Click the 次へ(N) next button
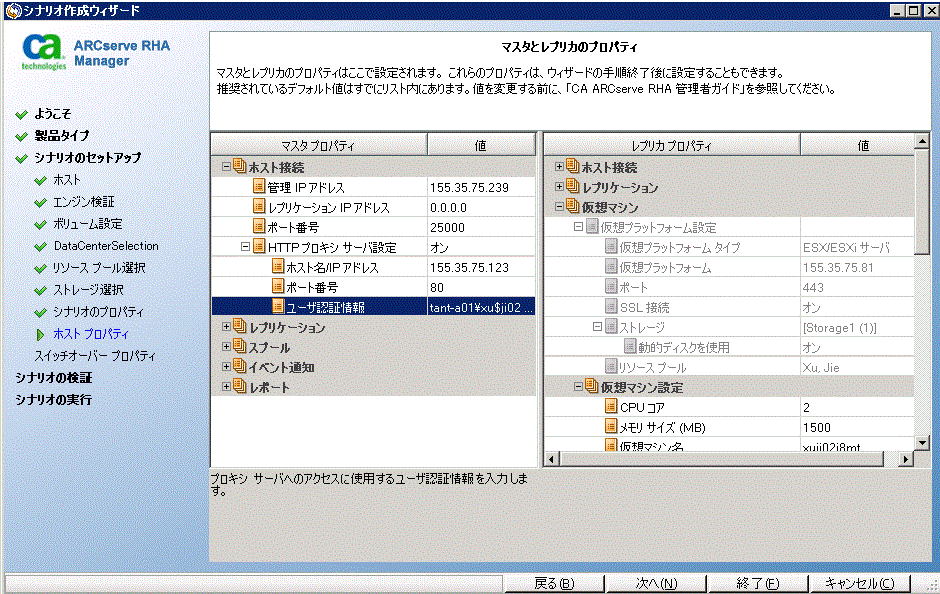940x594 pixels. (x=656, y=583)
